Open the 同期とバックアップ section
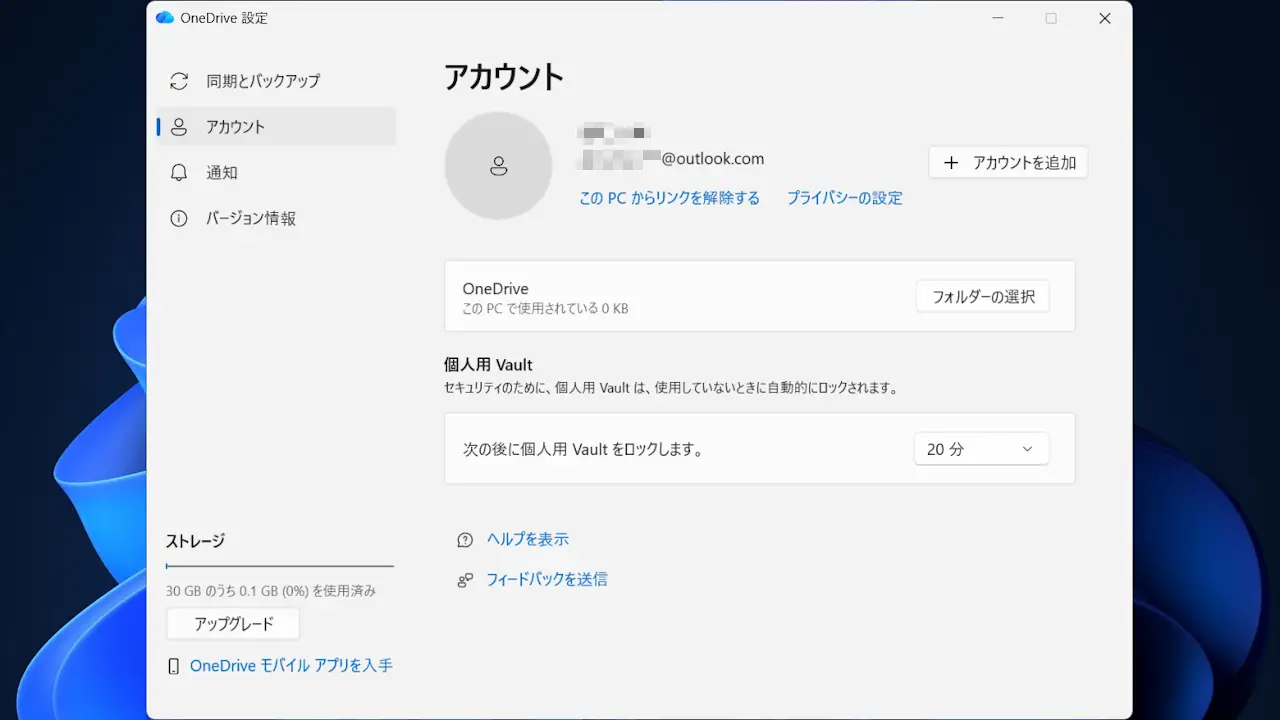The image size is (1280, 720). point(263,81)
